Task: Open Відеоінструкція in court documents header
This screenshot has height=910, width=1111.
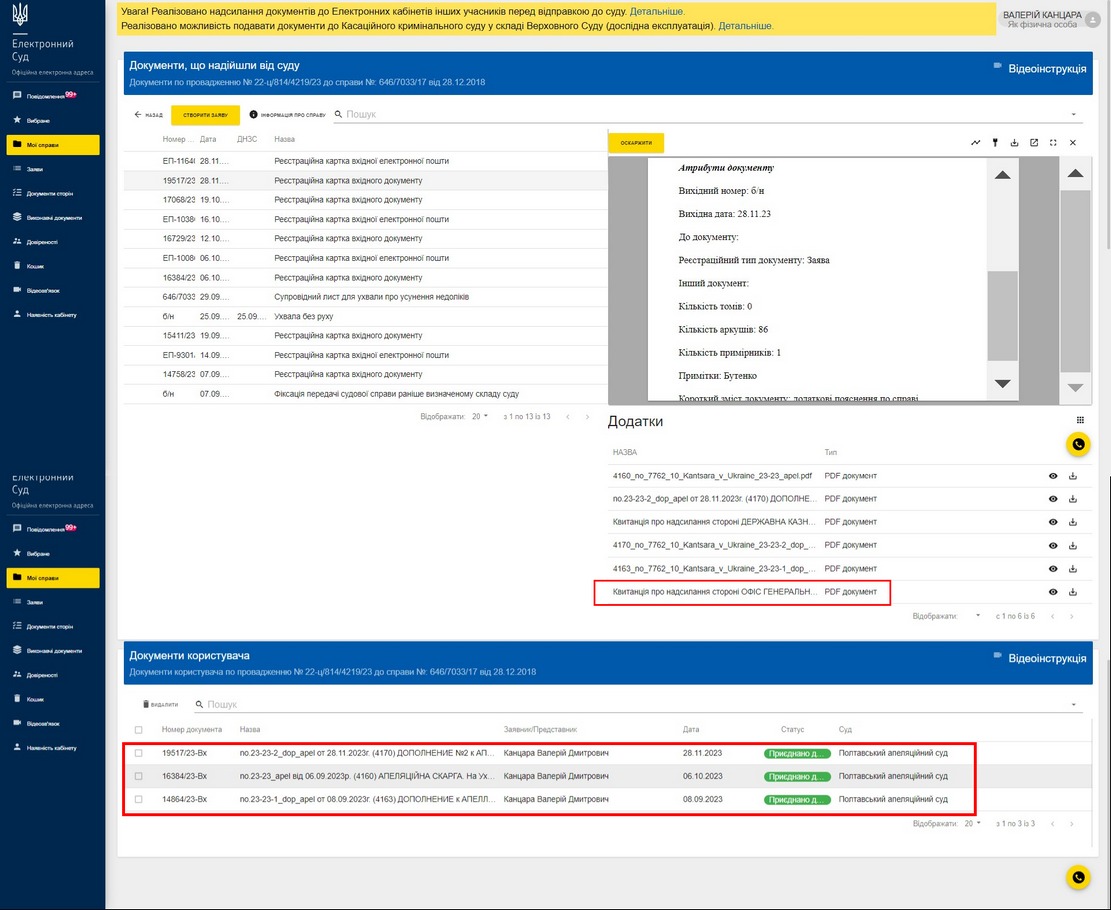Action: [x=1039, y=68]
